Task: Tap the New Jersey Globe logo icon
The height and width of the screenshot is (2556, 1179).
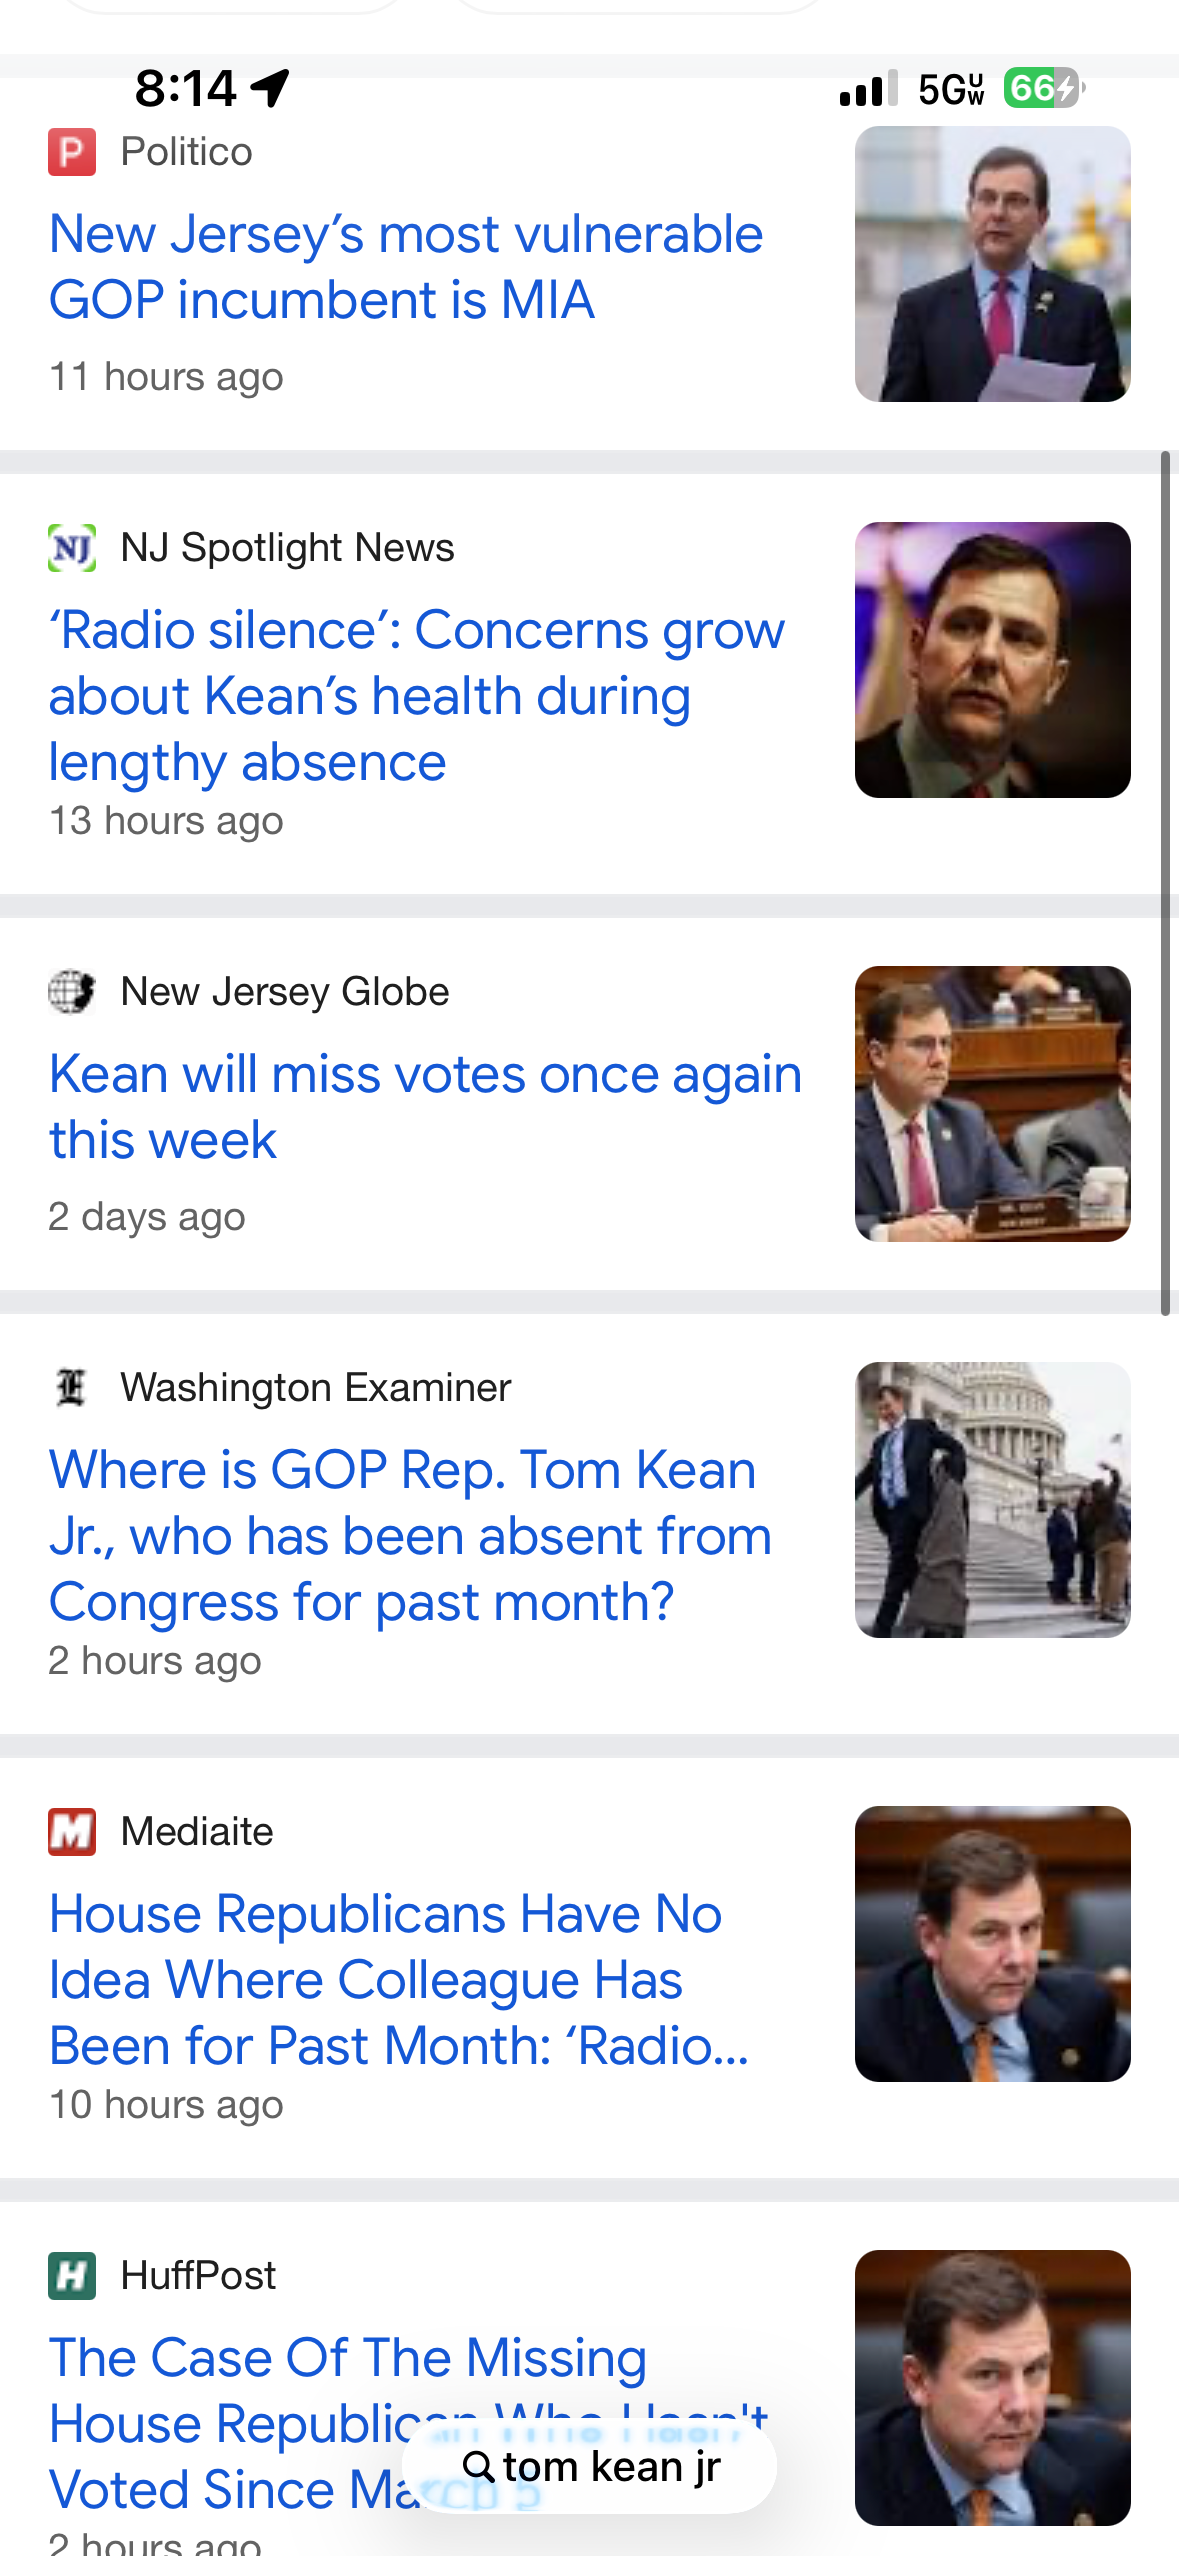Action: [x=72, y=992]
